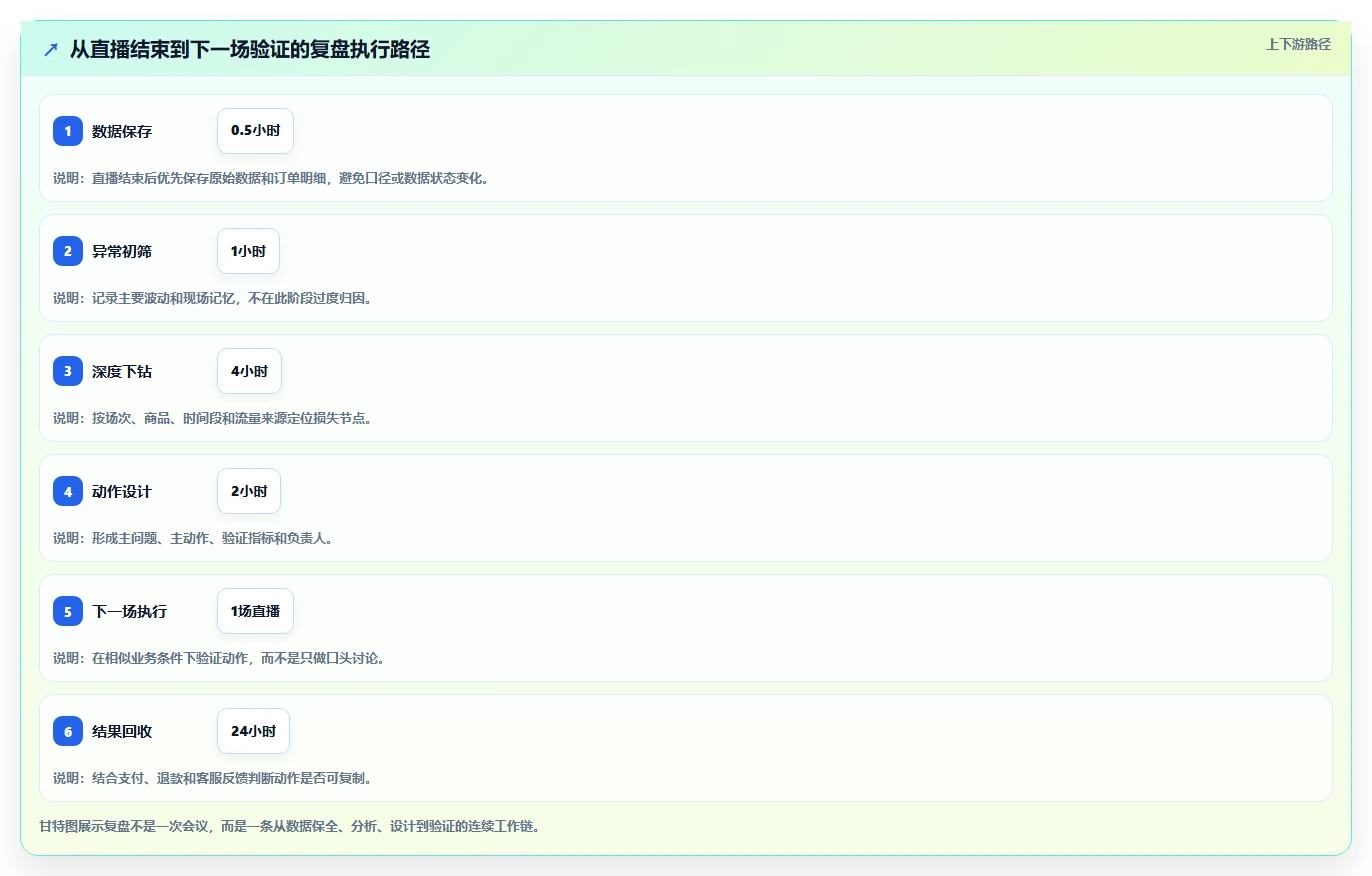This screenshot has height=876, width=1372.
Task: Click the description about 记录主要波动和现场记忆
Action: [x=212, y=298]
